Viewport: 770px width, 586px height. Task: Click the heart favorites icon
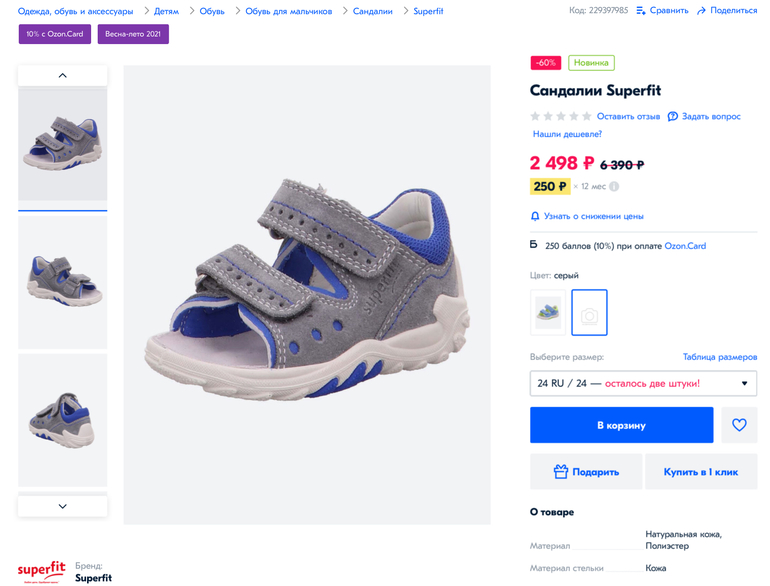point(739,425)
